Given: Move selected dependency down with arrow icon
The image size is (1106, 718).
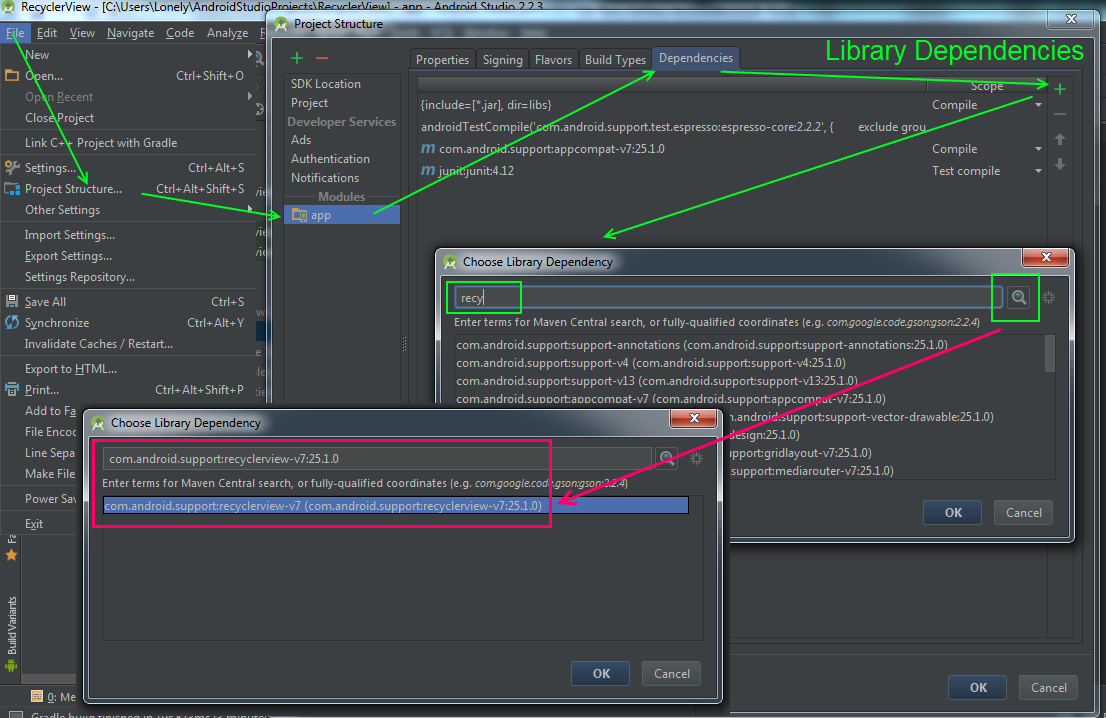Looking at the screenshot, I should coord(1059,163).
